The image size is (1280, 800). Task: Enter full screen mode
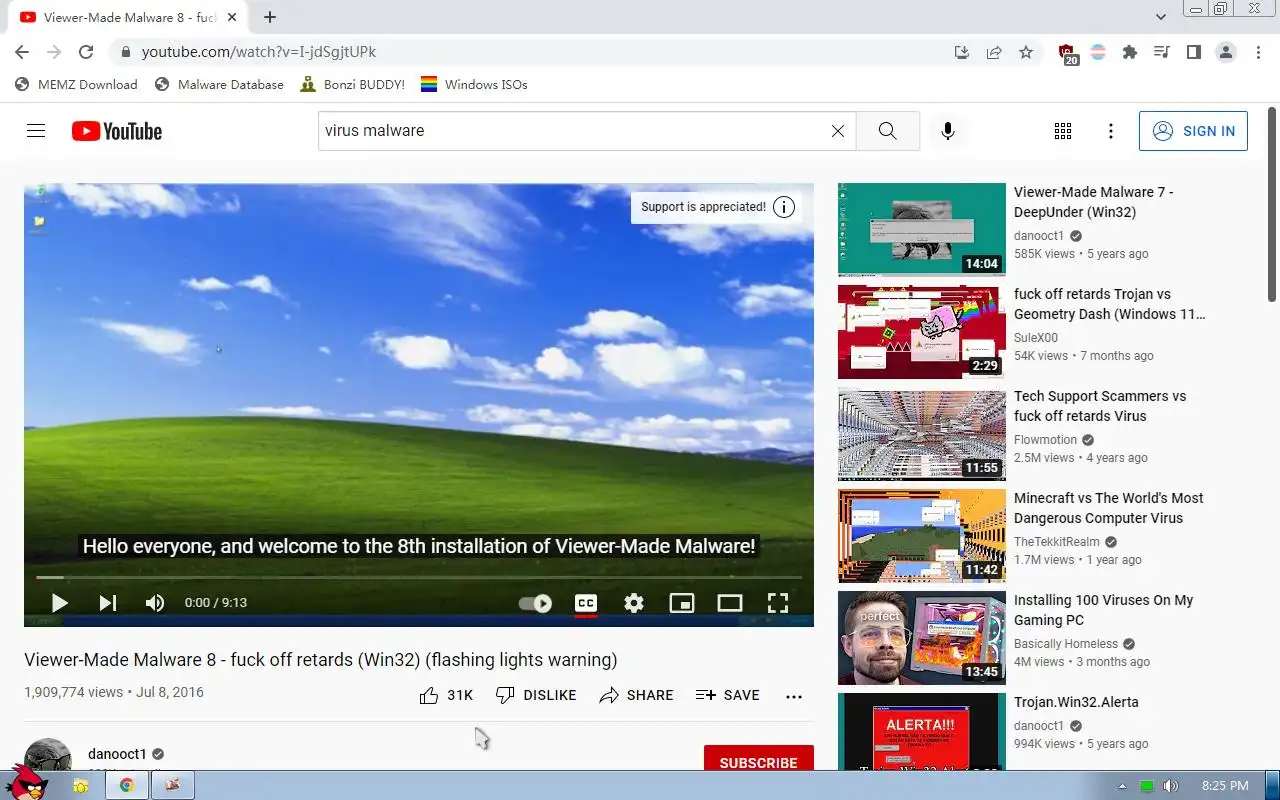pyautogui.click(x=778, y=603)
